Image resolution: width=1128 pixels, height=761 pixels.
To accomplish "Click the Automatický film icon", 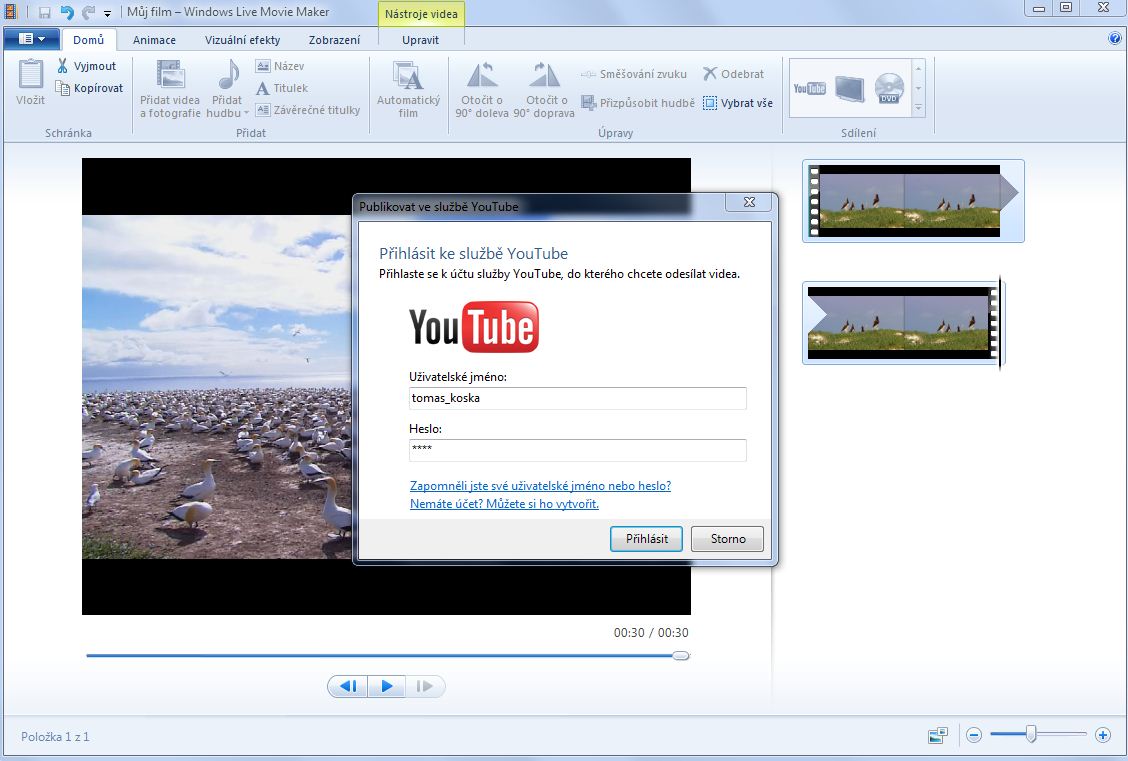I will [x=408, y=76].
